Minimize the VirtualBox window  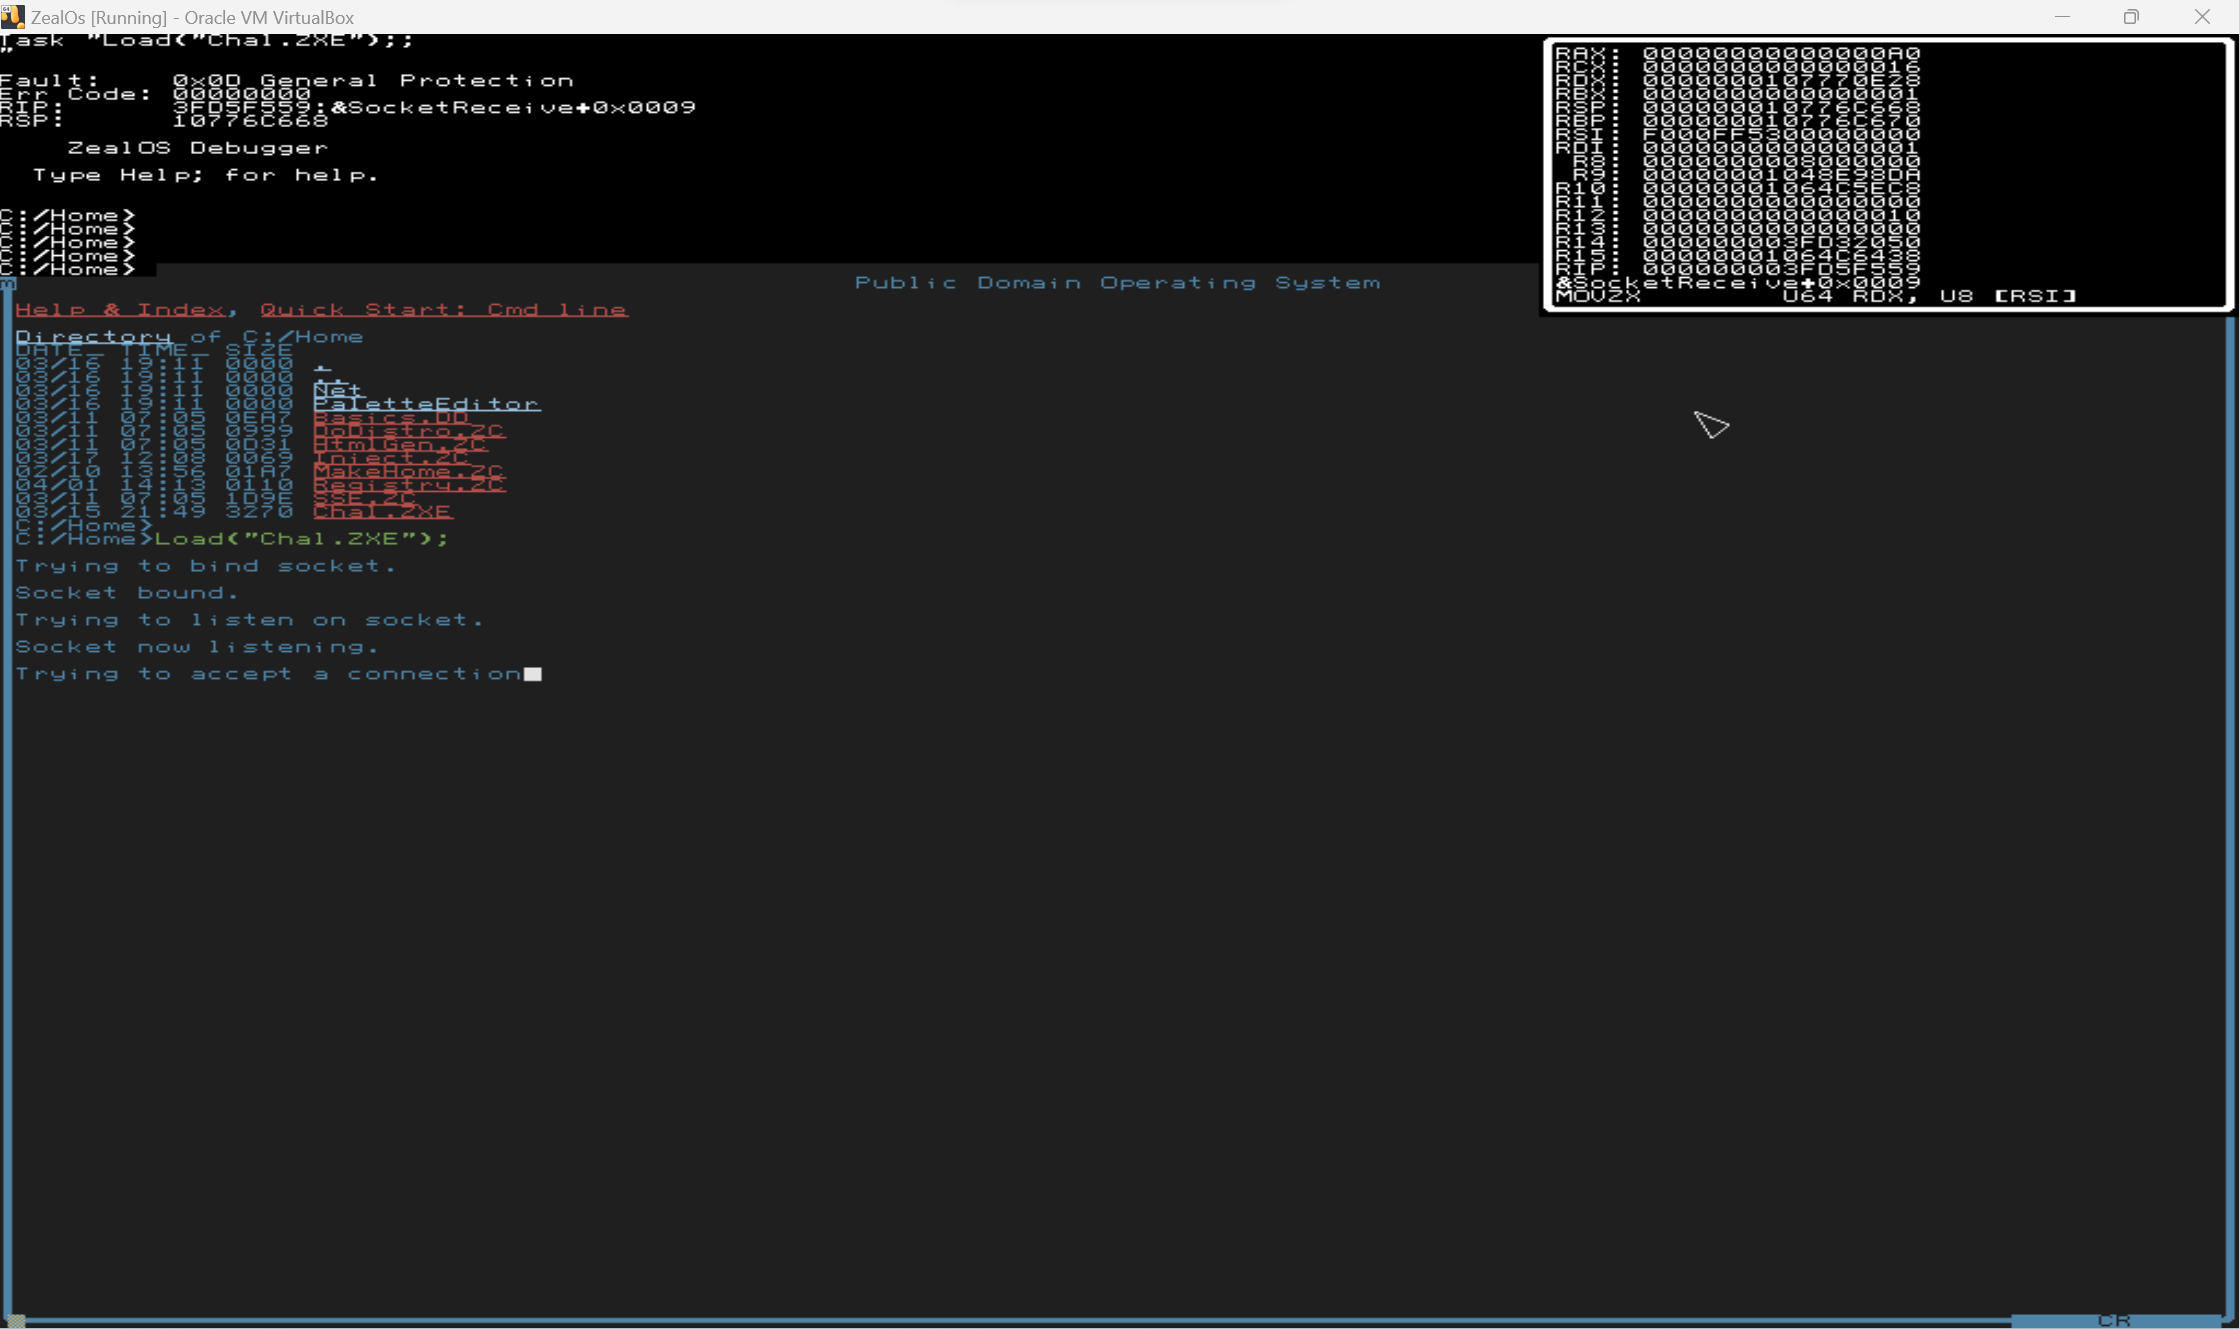[2062, 17]
